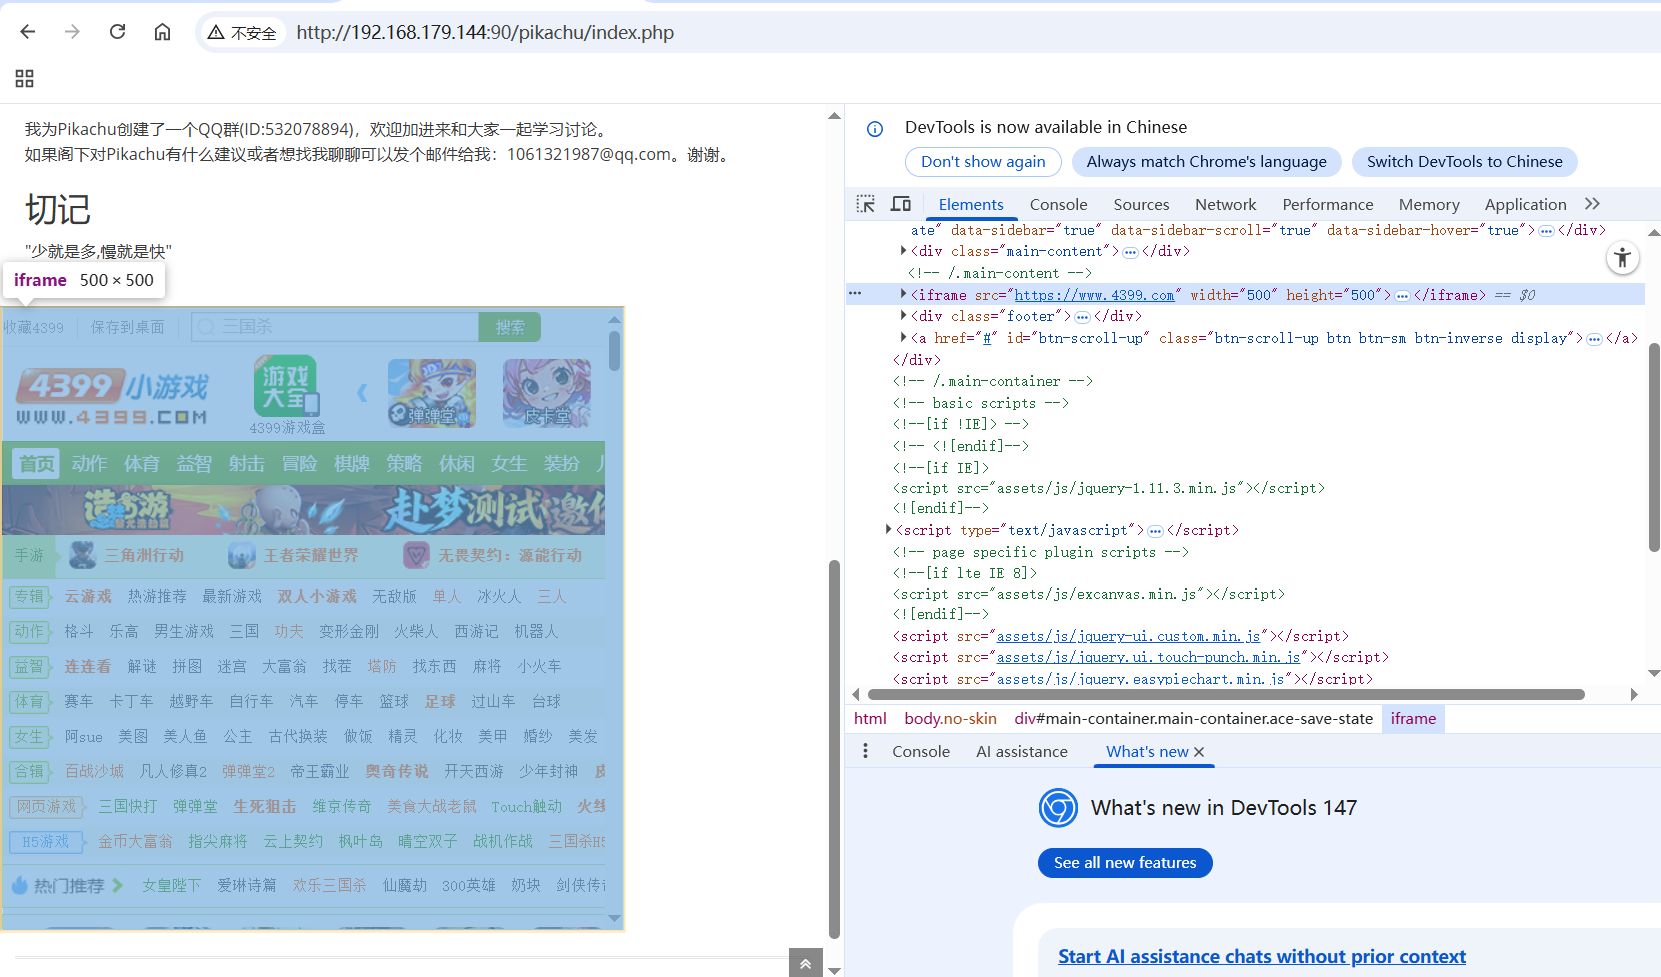Open the ellipsis actions menu on iframe row
1661x977 pixels.
(x=855, y=294)
